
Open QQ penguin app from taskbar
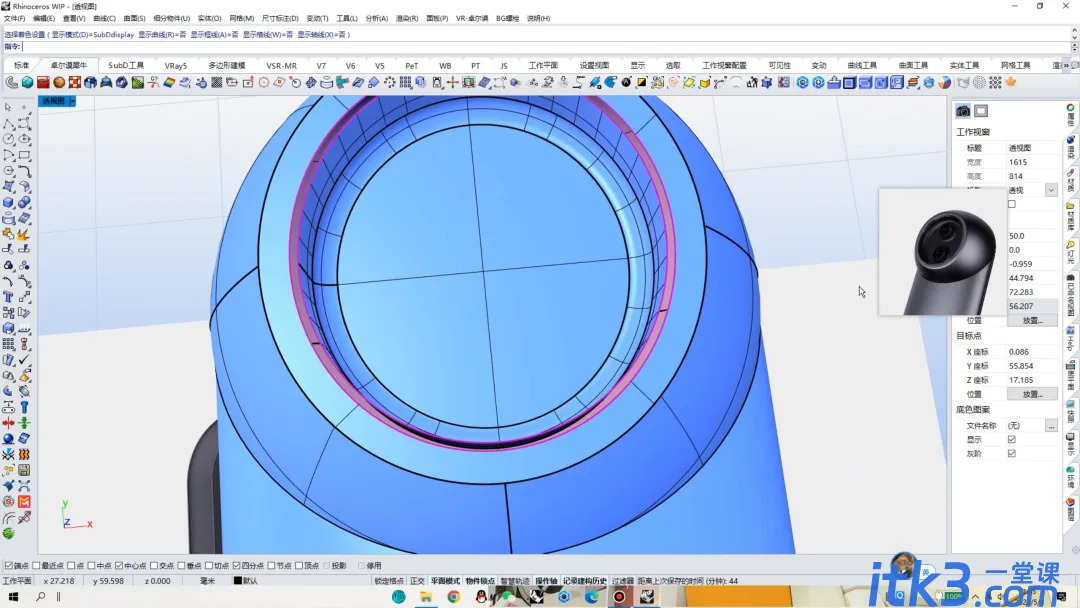(481, 597)
